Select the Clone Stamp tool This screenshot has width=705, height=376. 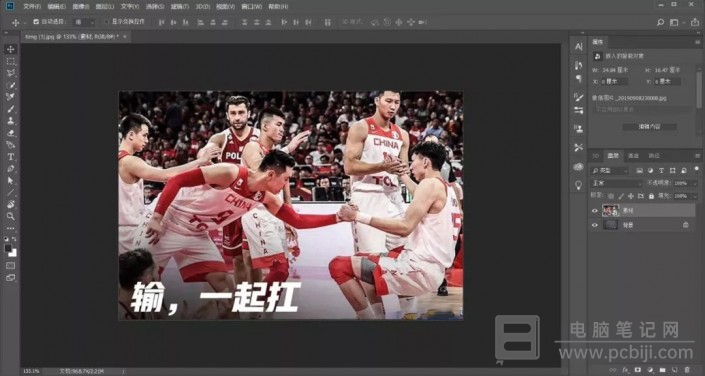pos(11,121)
